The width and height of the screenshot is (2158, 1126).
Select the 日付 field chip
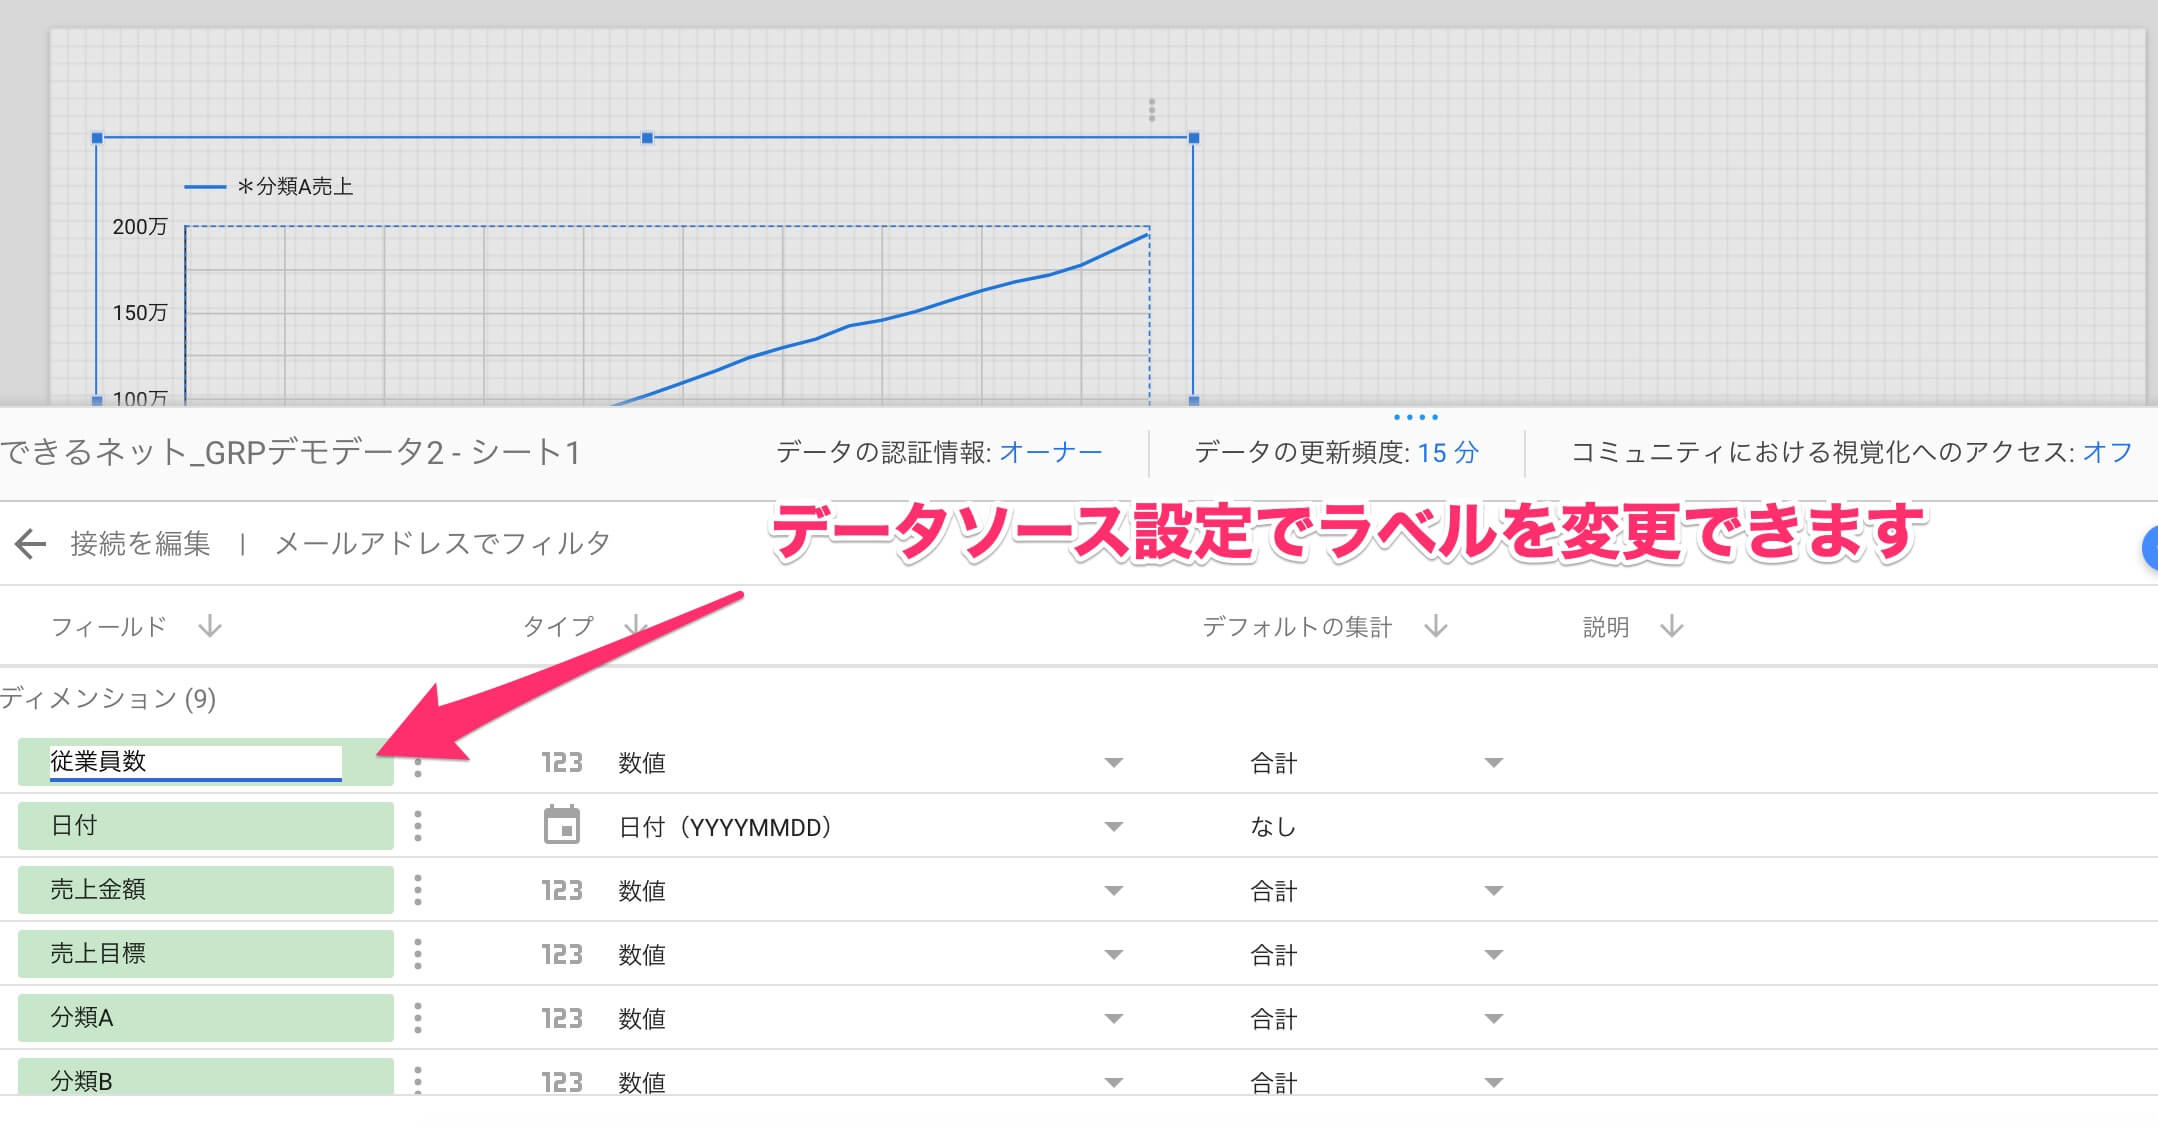206,826
